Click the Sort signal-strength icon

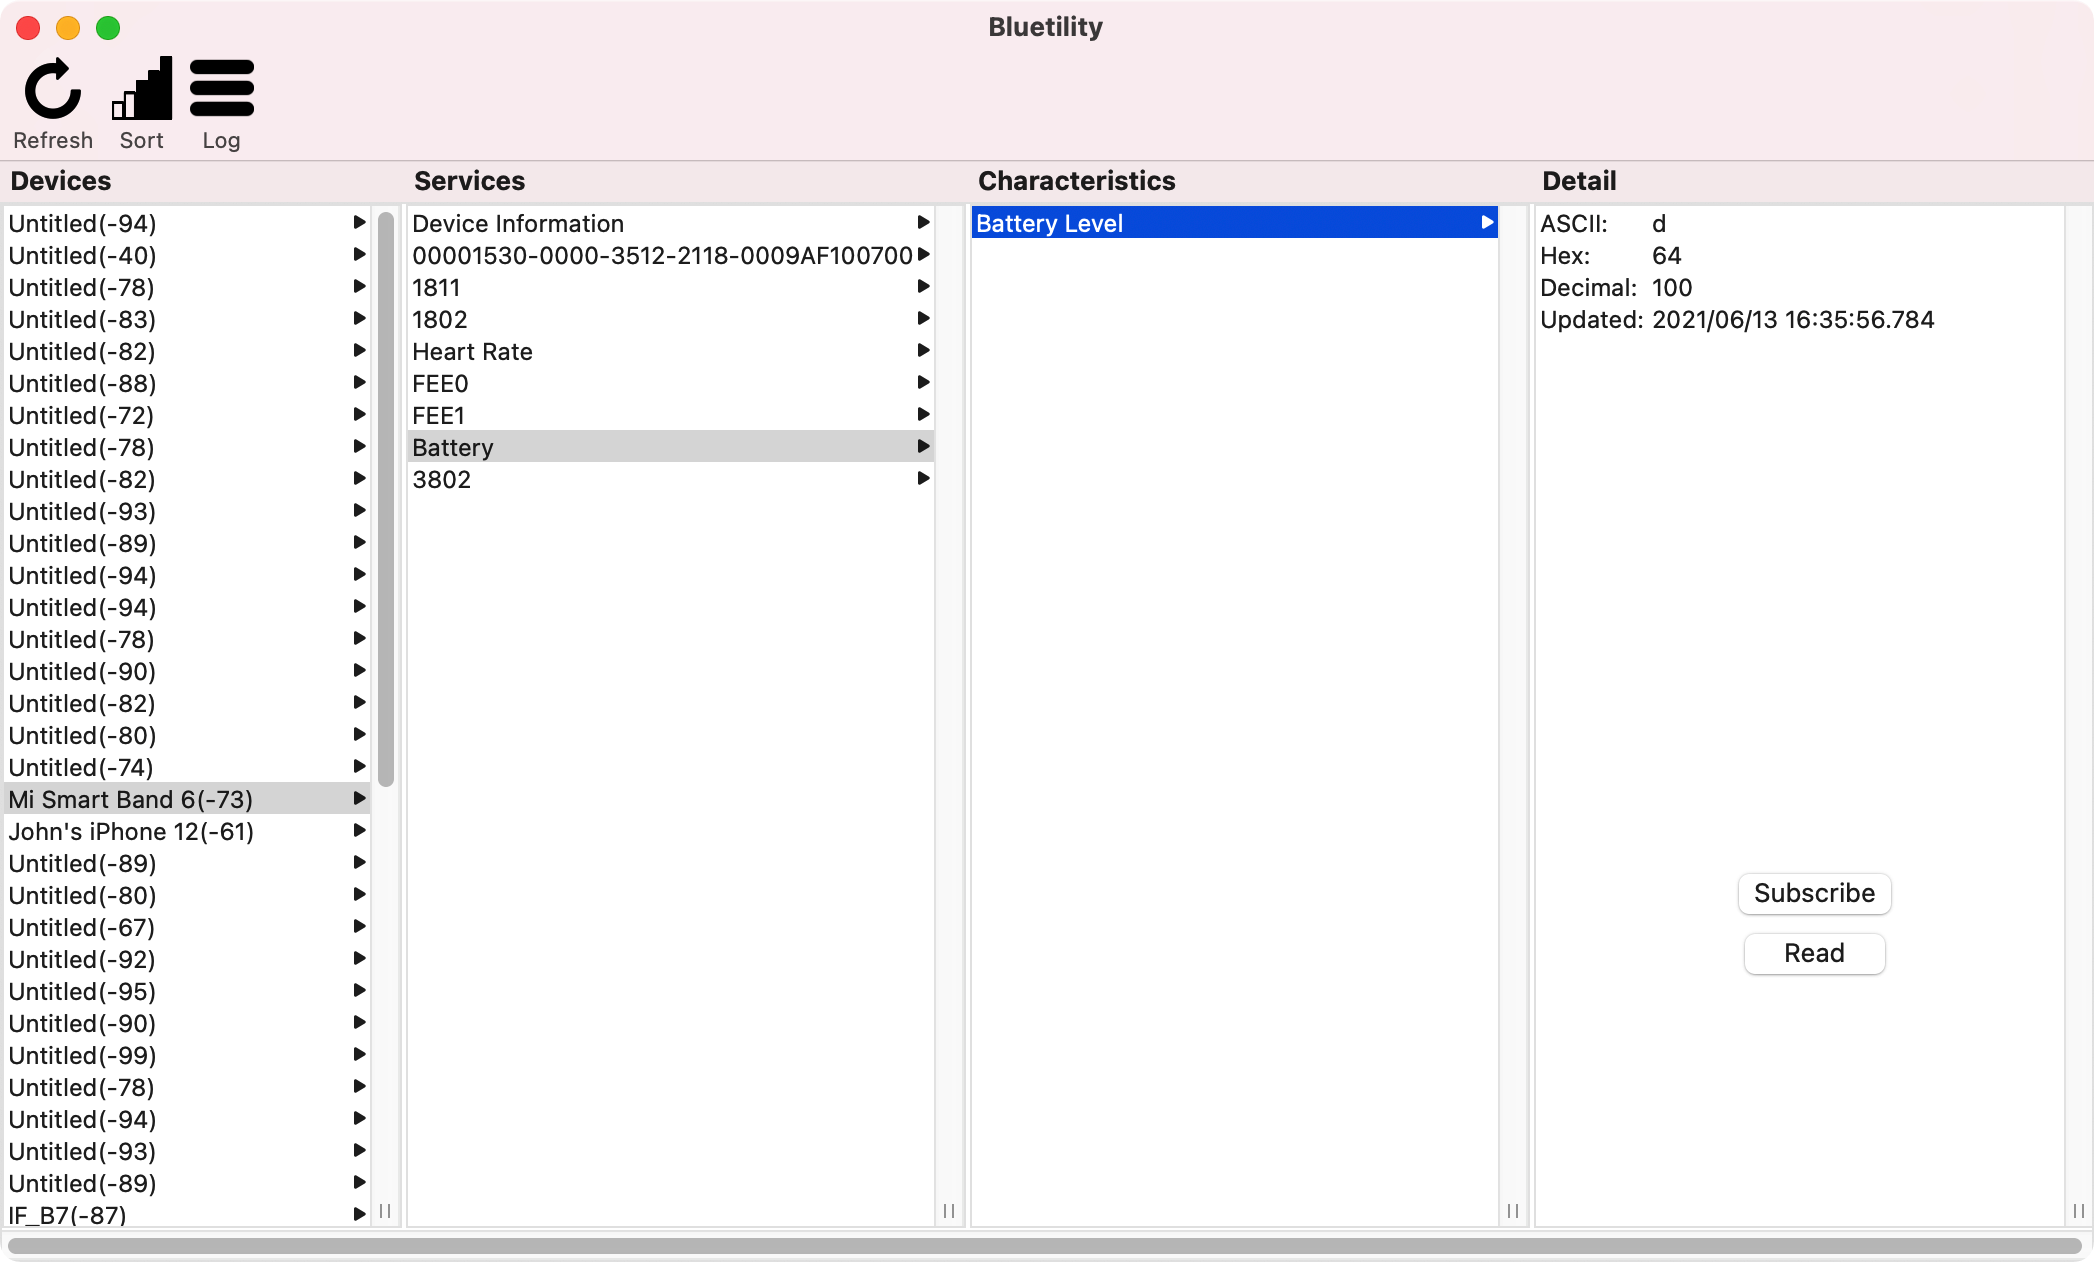[142, 90]
